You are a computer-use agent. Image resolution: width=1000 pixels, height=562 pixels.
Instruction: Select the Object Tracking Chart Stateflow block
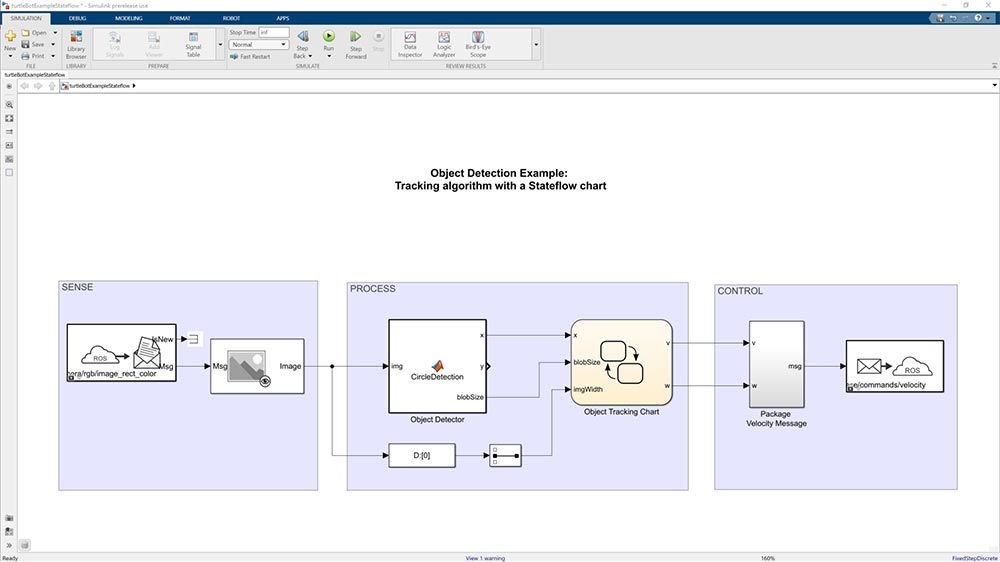coord(621,362)
